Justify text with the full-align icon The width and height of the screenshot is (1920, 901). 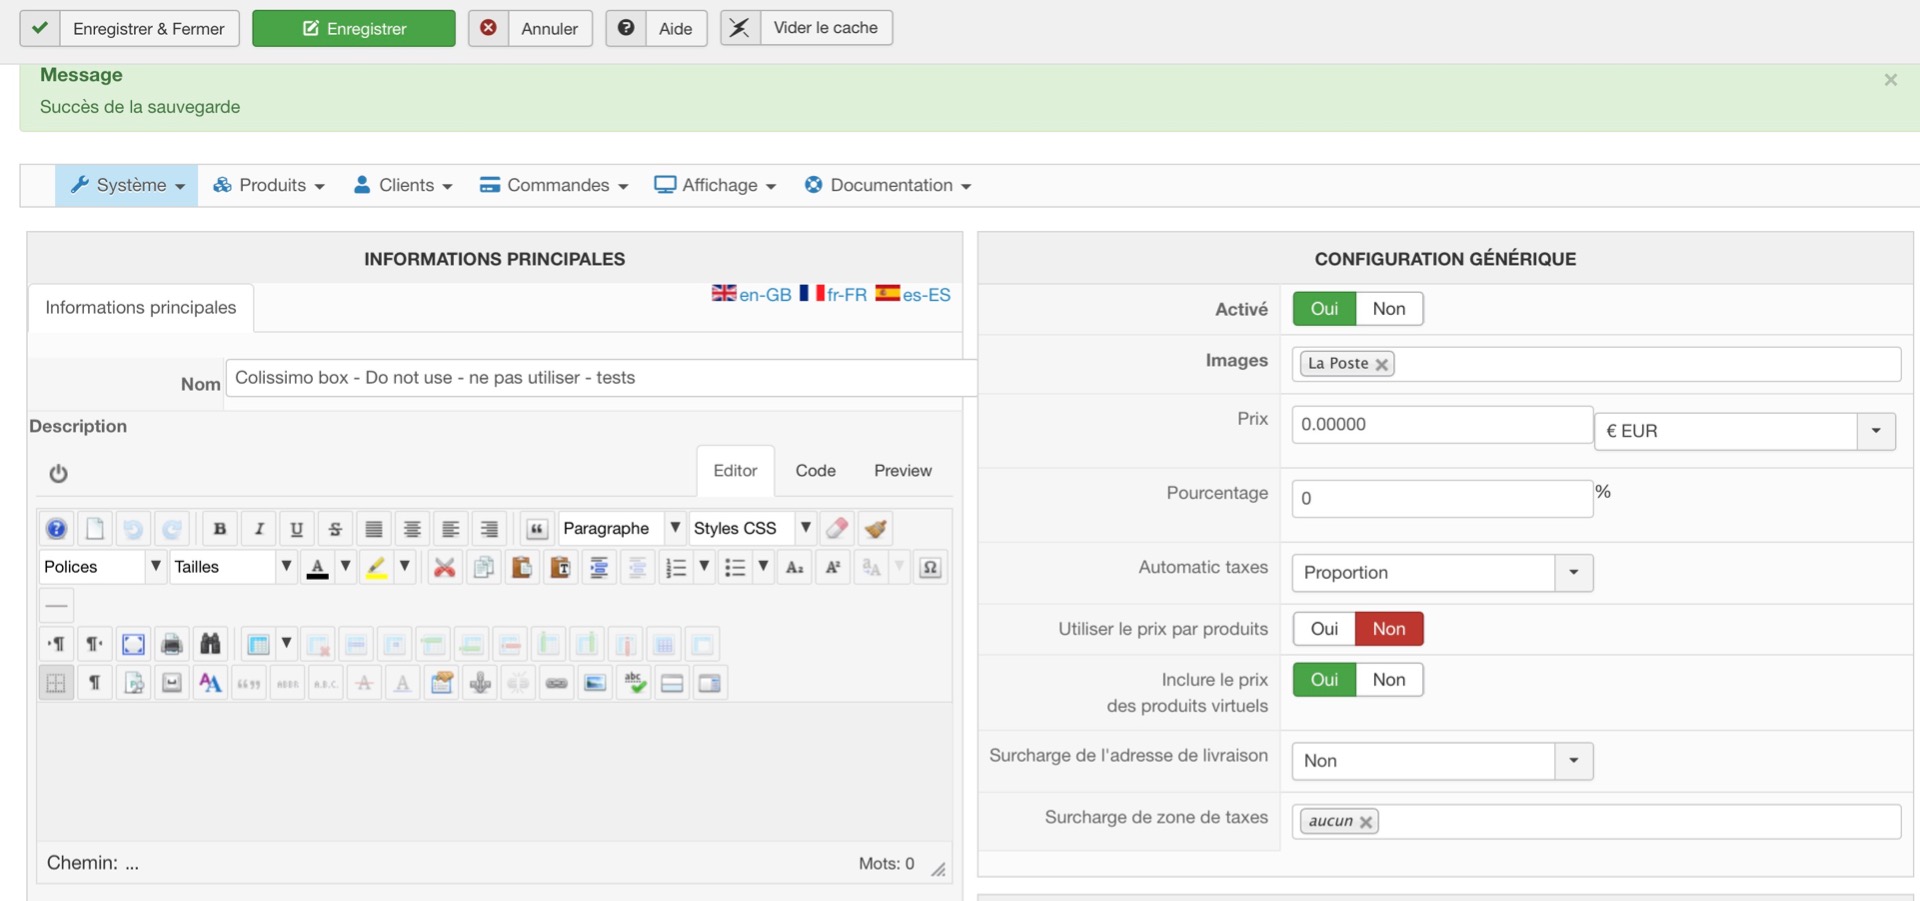[x=374, y=529]
